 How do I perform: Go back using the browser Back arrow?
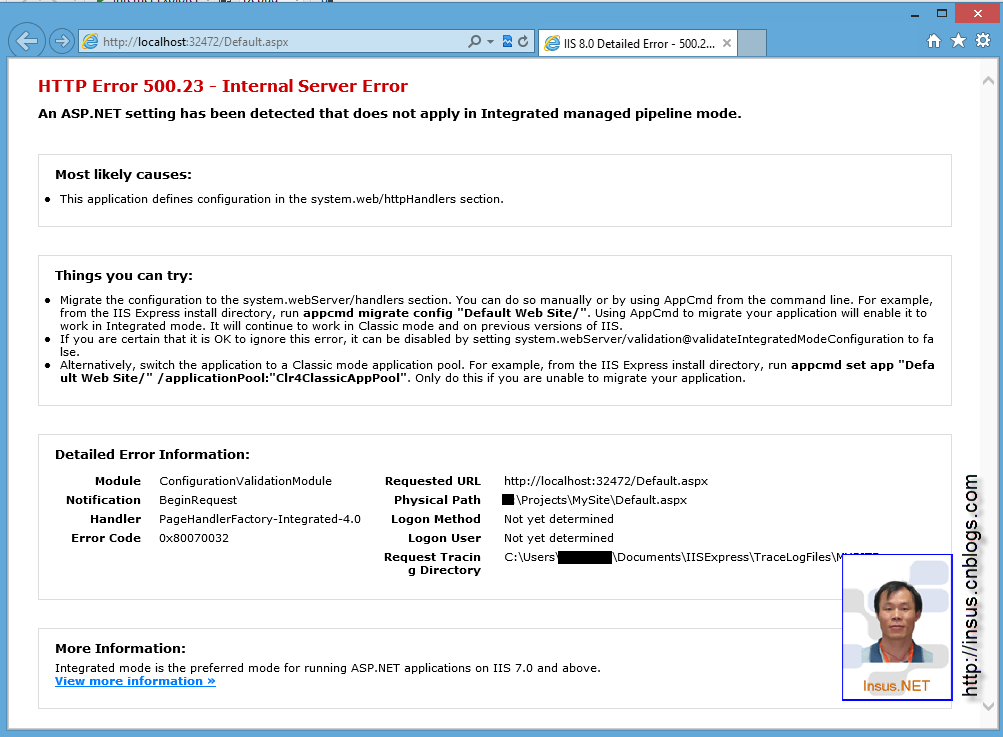(27, 42)
